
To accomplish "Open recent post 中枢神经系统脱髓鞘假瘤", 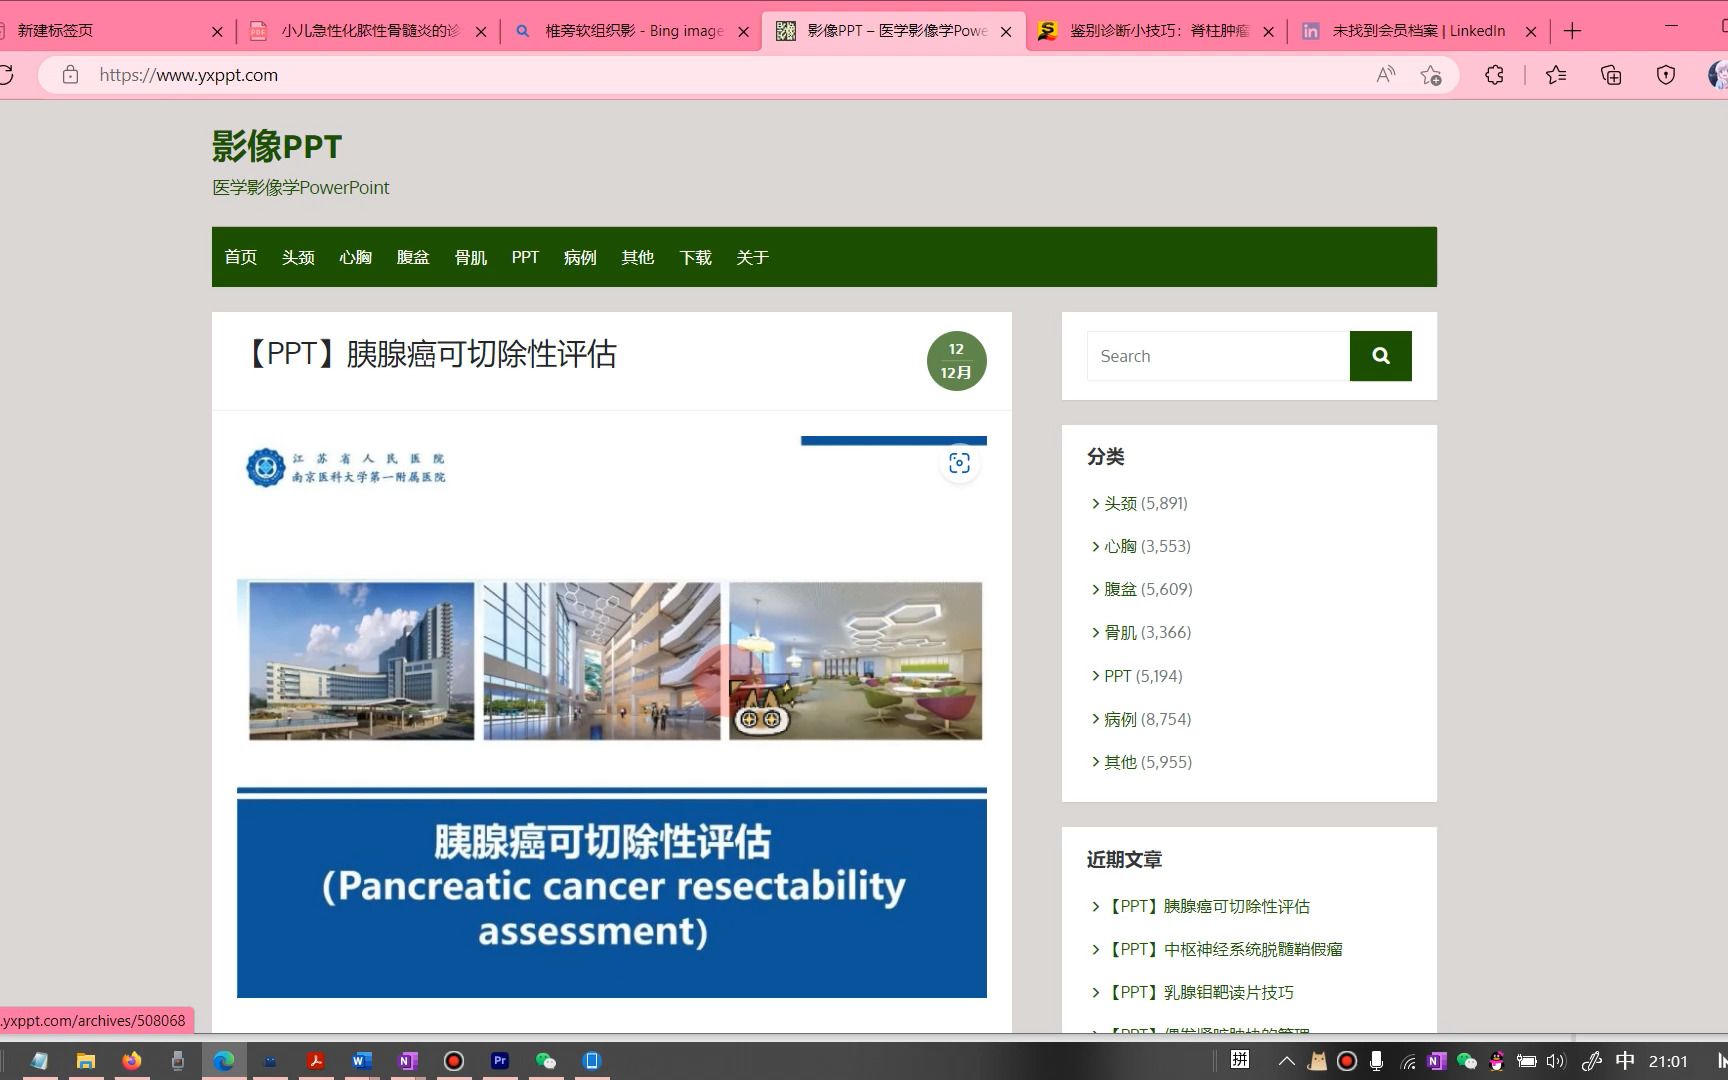I will [x=1225, y=949].
